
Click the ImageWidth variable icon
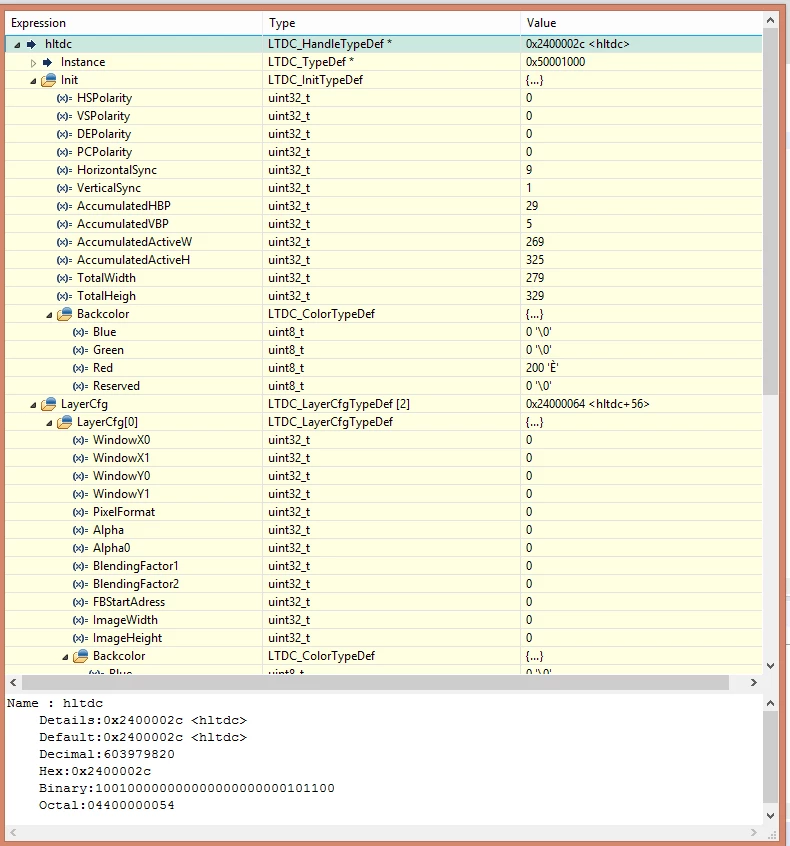pos(80,620)
